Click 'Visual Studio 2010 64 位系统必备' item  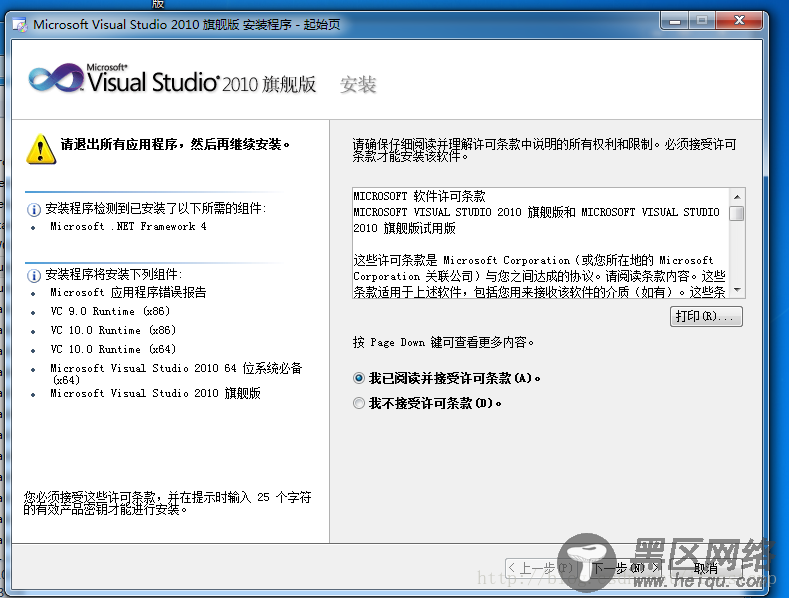176,373
